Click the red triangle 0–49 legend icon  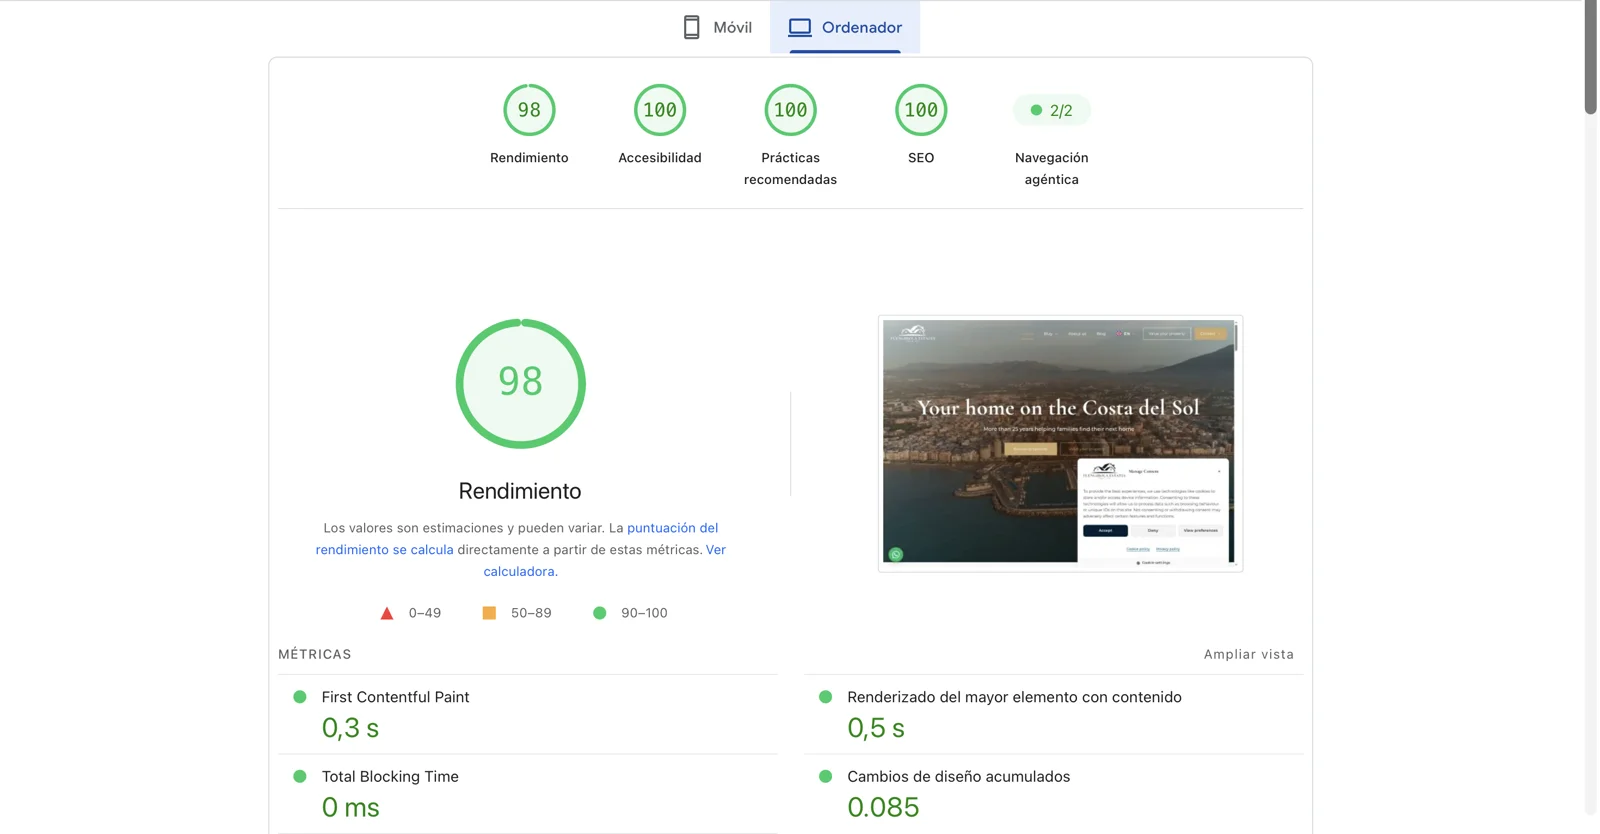(x=387, y=613)
